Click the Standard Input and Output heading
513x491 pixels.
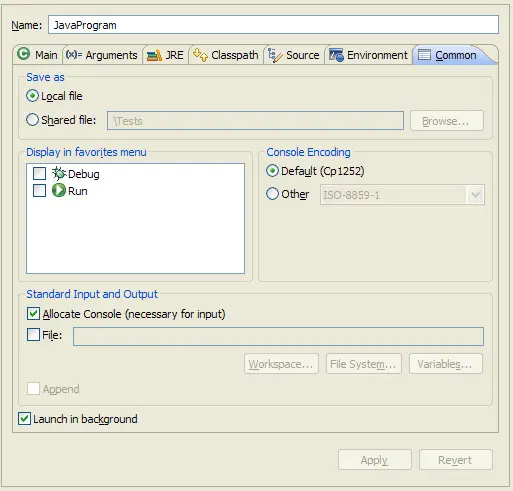tap(92, 294)
